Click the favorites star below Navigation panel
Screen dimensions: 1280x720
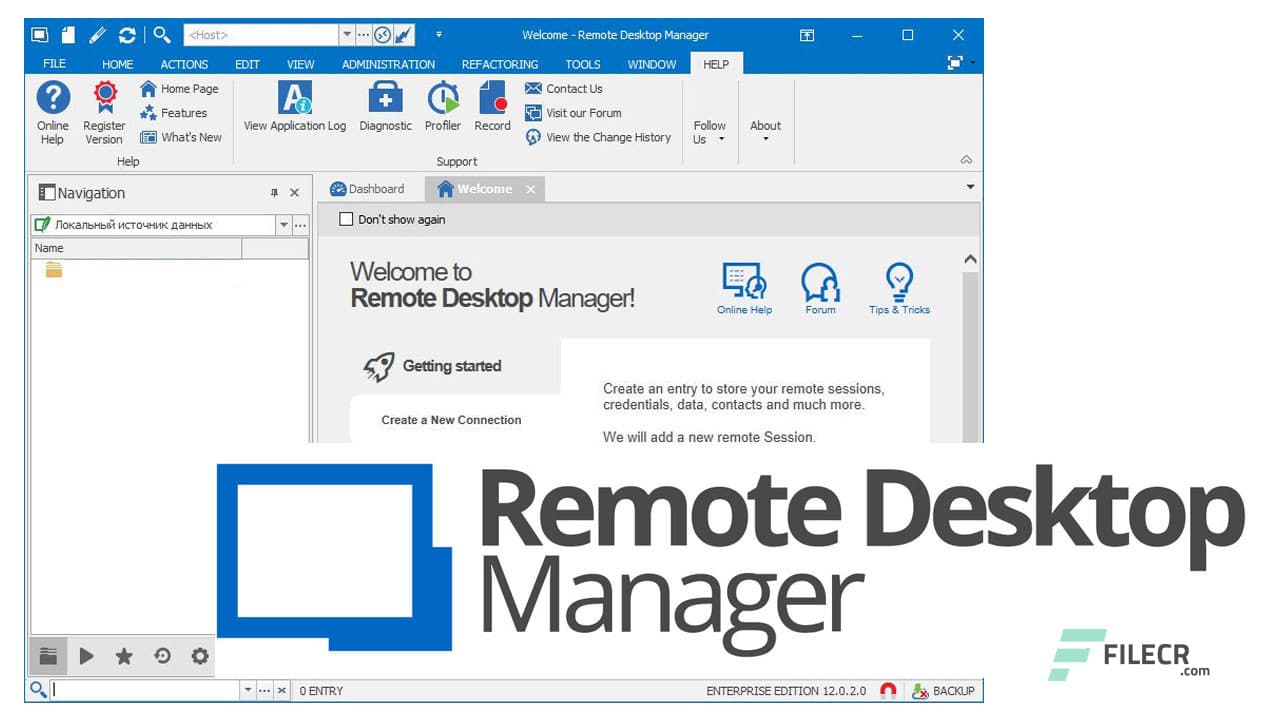(x=124, y=656)
